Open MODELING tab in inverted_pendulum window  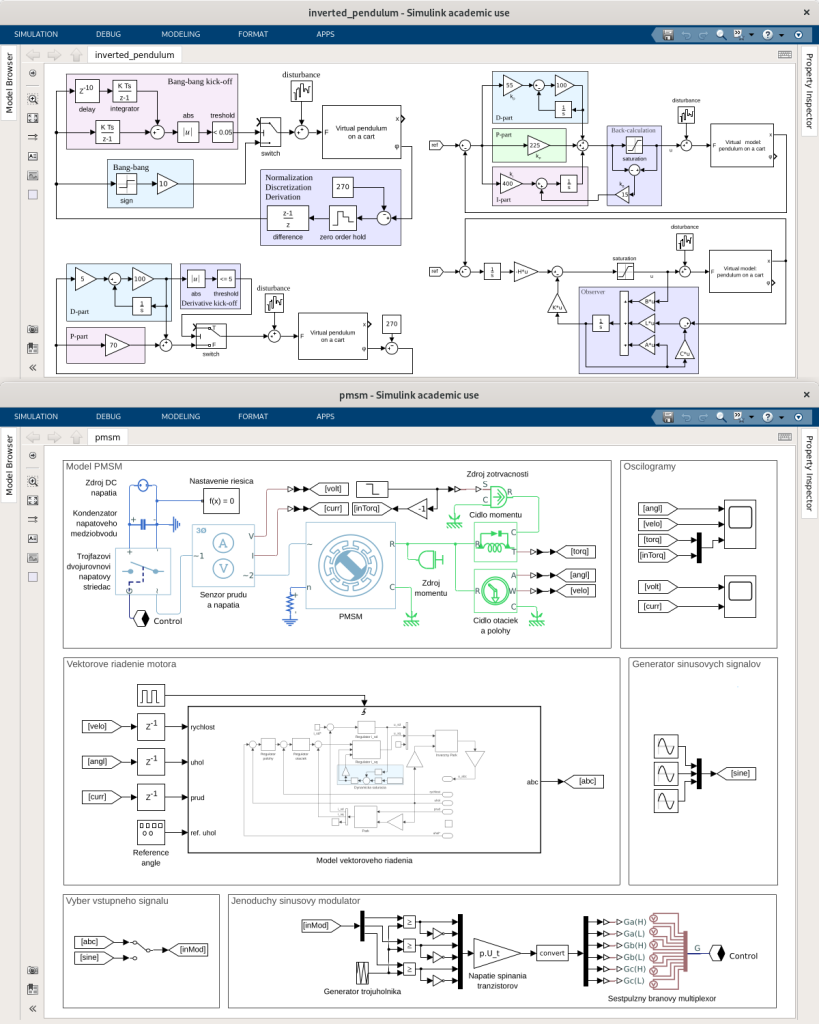pos(181,34)
